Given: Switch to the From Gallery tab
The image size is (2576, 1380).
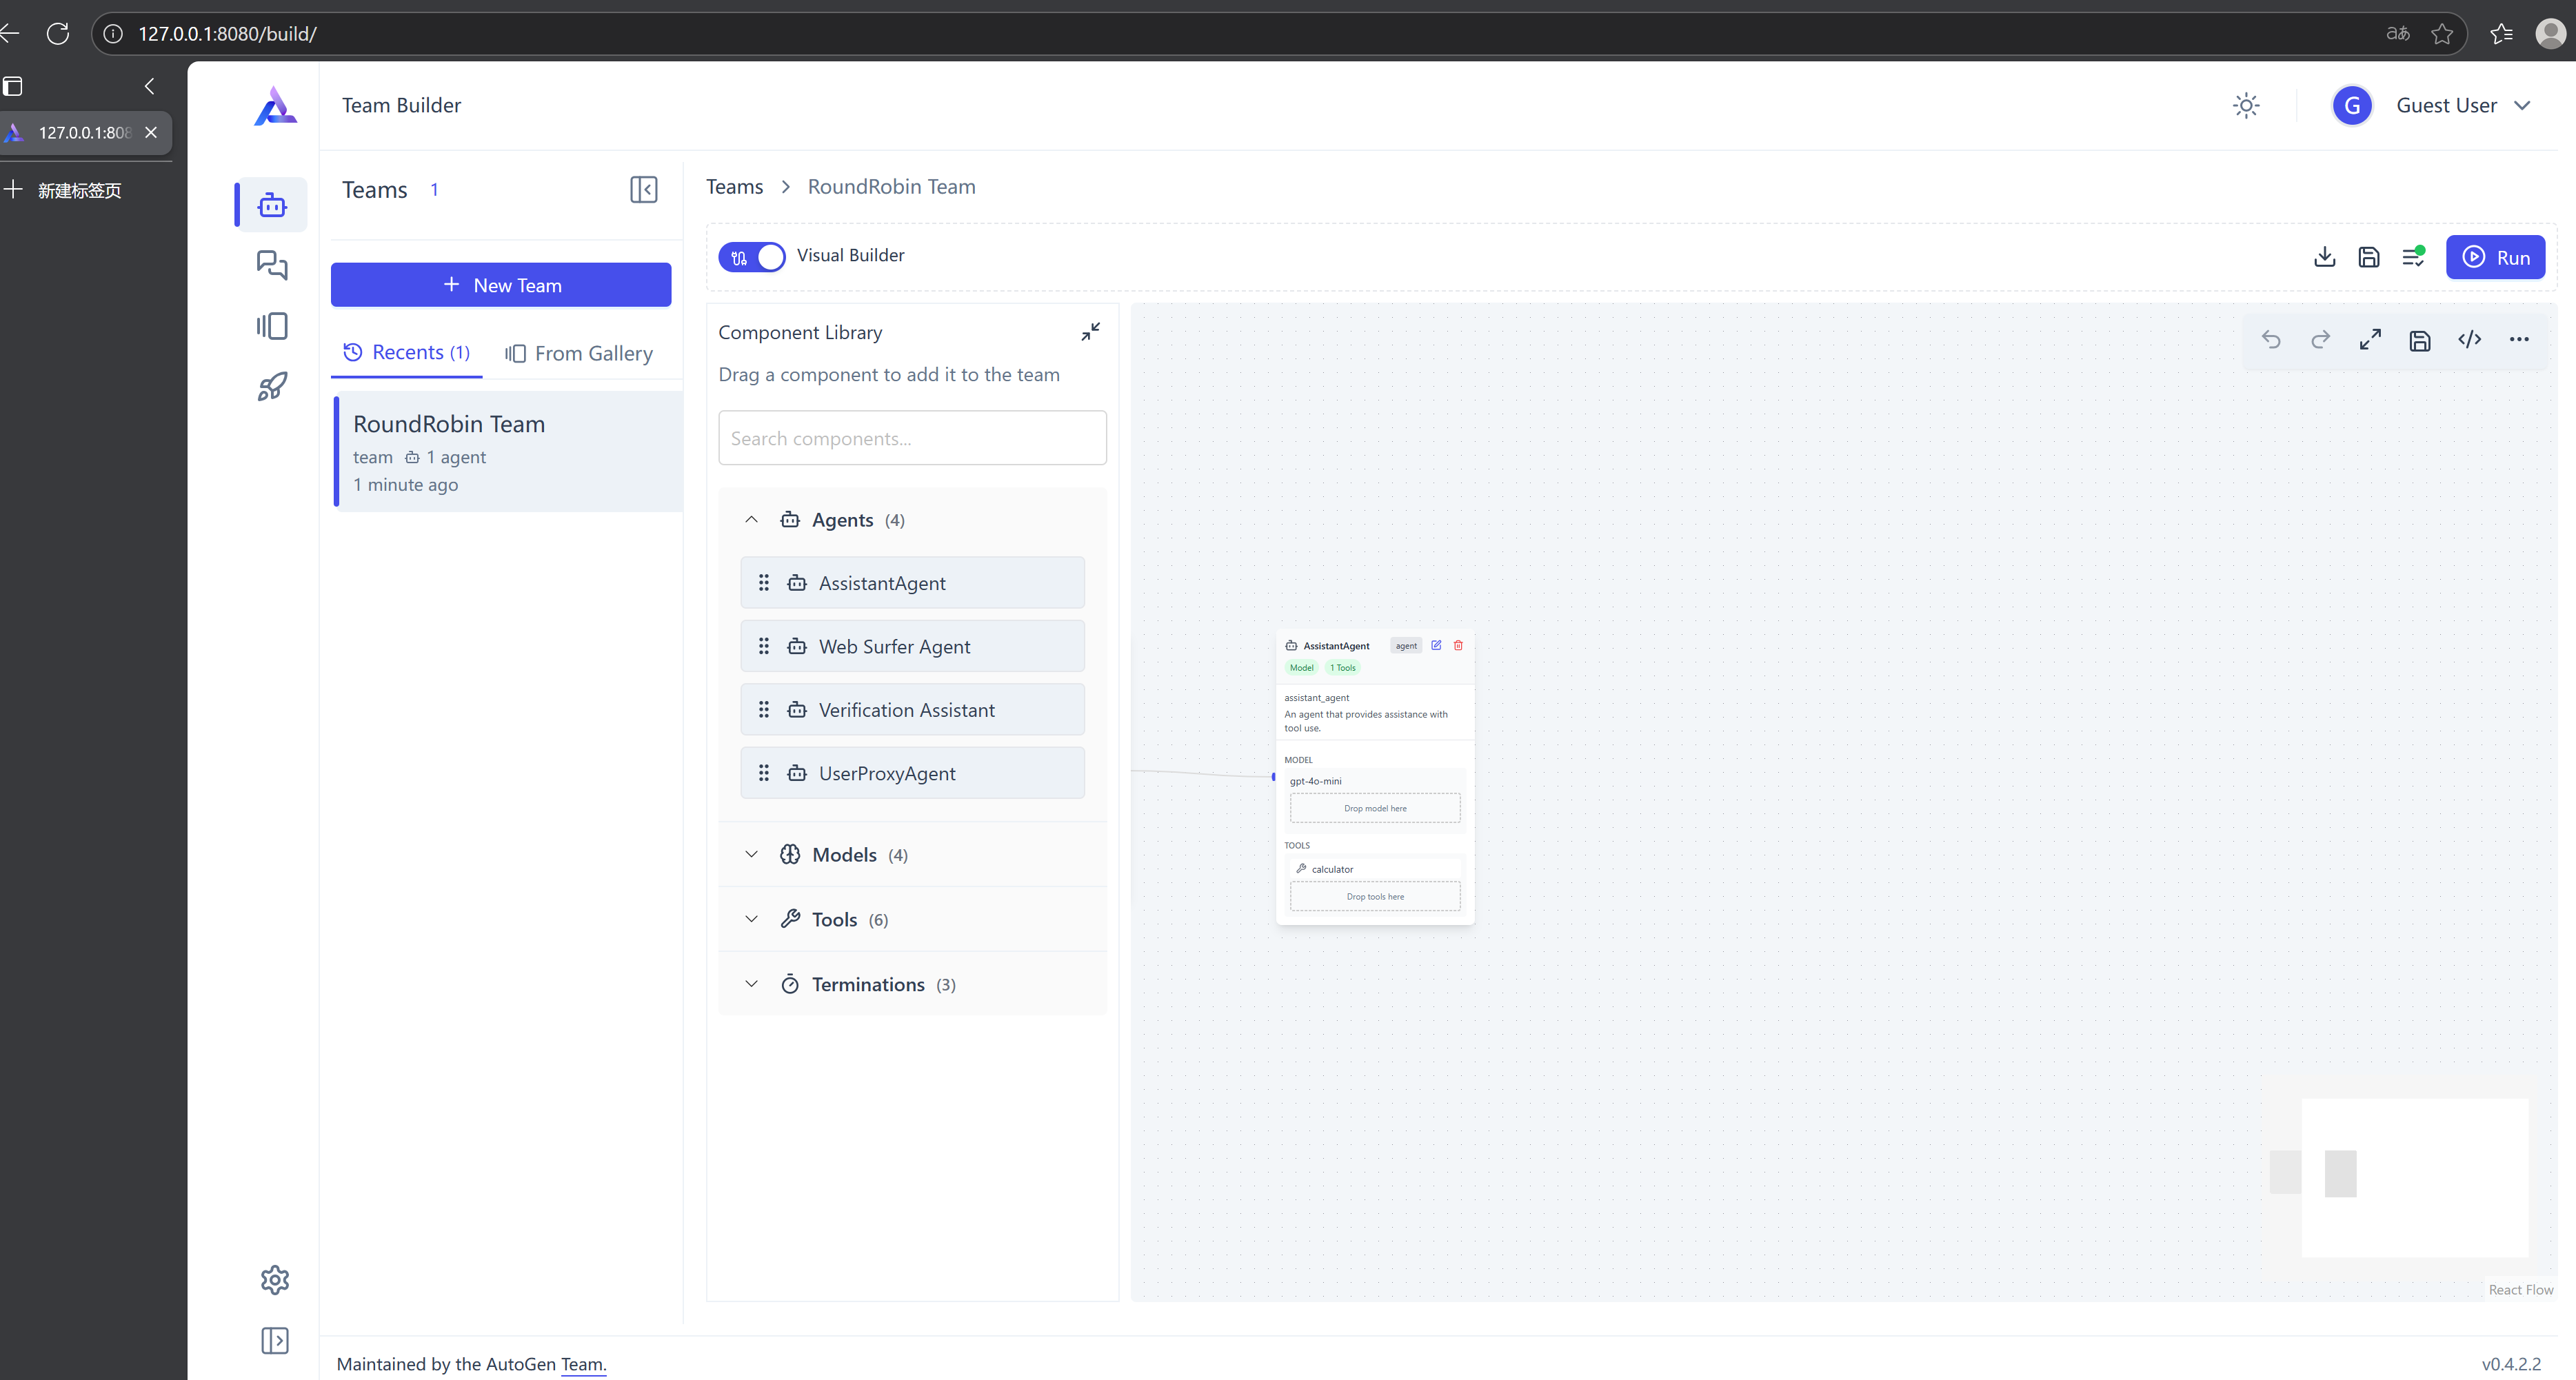Looking at the screenshot, I should click(579, 353).
